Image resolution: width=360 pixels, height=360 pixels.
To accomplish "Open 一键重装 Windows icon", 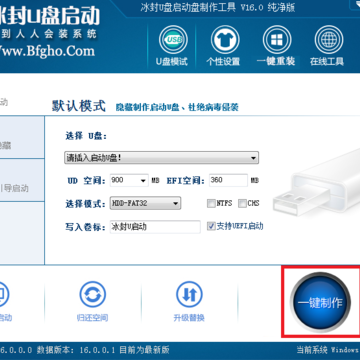I will [x=277, y=41].
